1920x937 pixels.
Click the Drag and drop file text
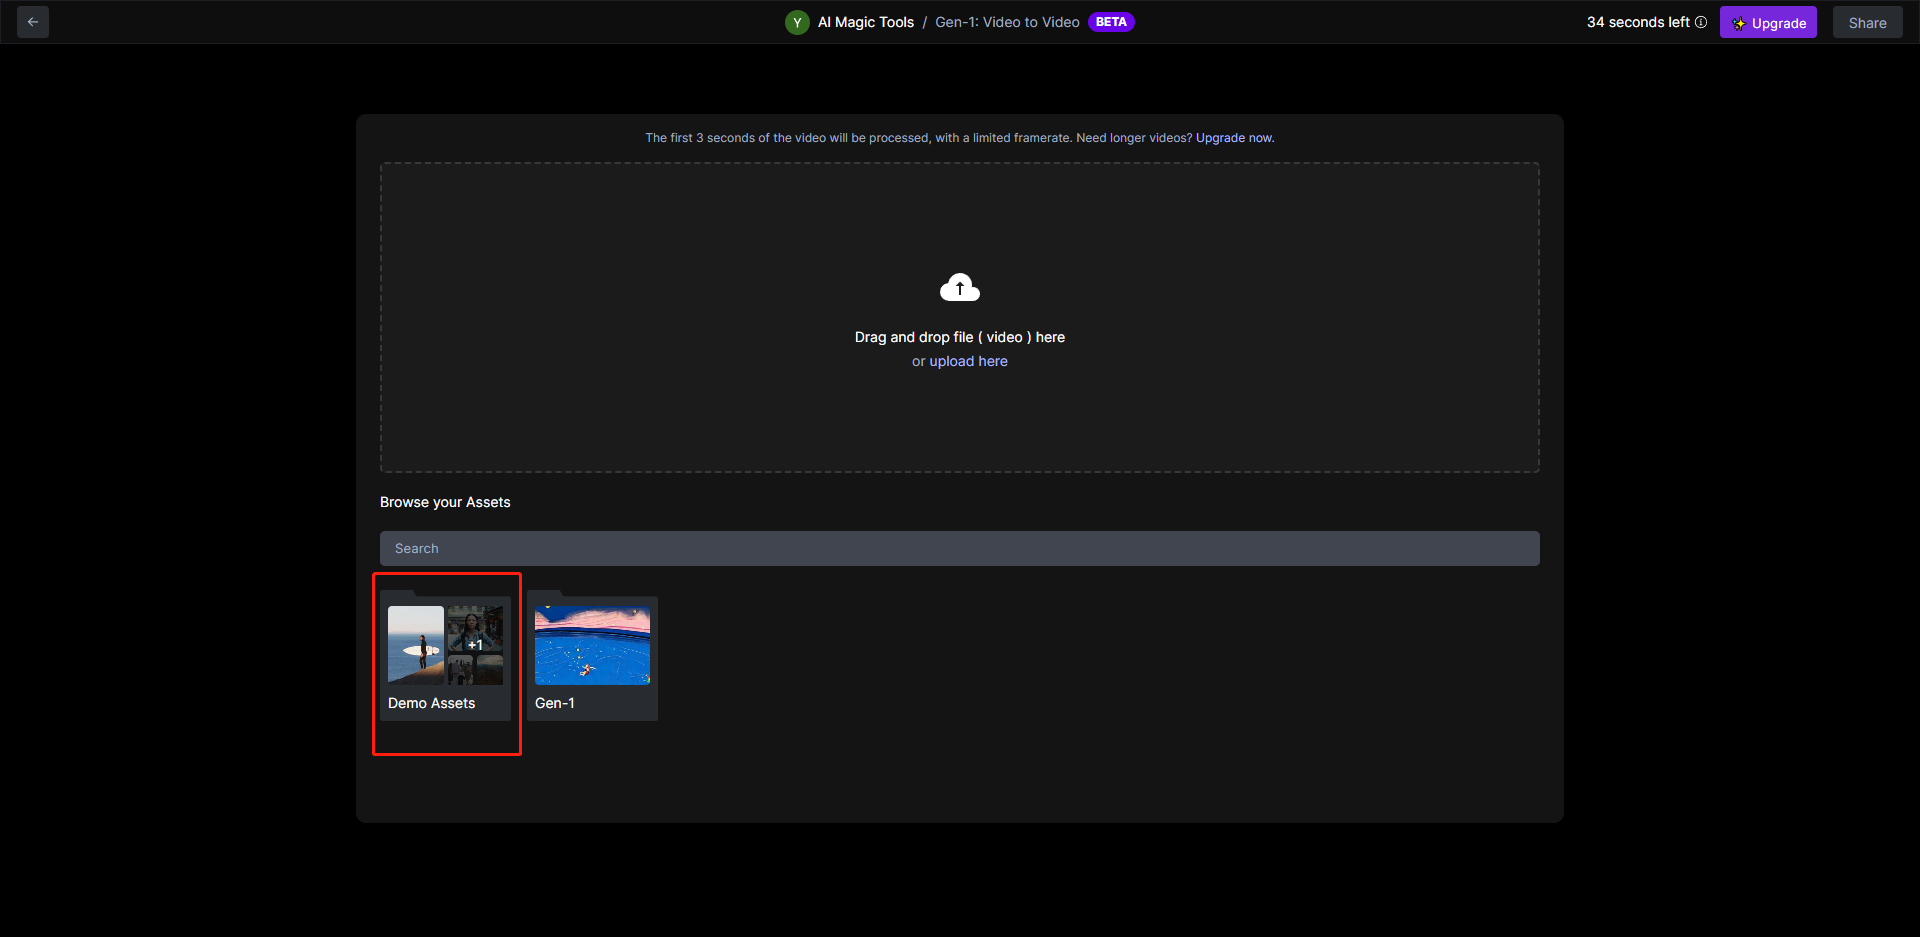click(960, 337)
